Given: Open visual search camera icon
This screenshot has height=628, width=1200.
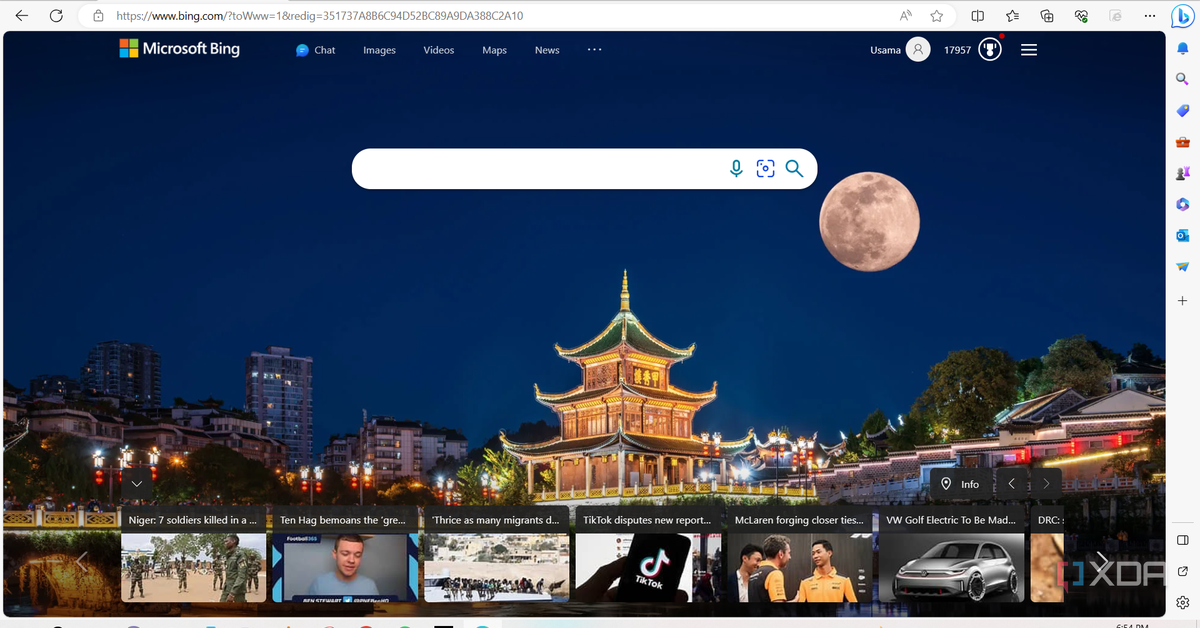Looking at the screenshot, I should click(x=765, y=169).
